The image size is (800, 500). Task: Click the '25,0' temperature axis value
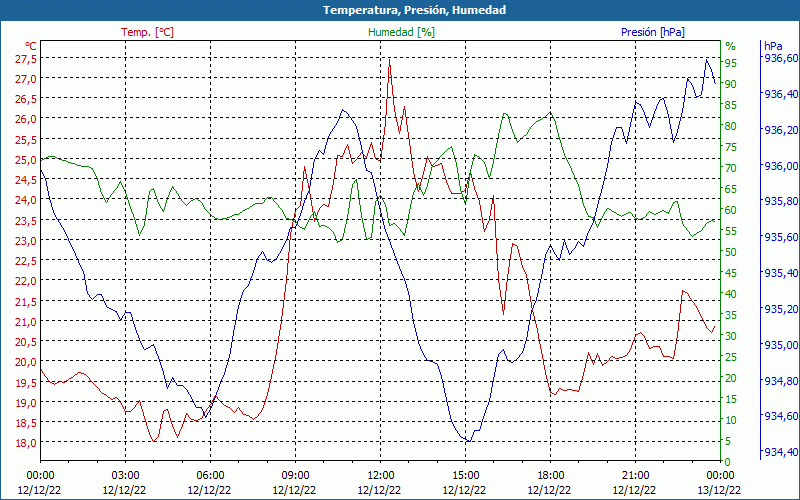pos(26,160)
